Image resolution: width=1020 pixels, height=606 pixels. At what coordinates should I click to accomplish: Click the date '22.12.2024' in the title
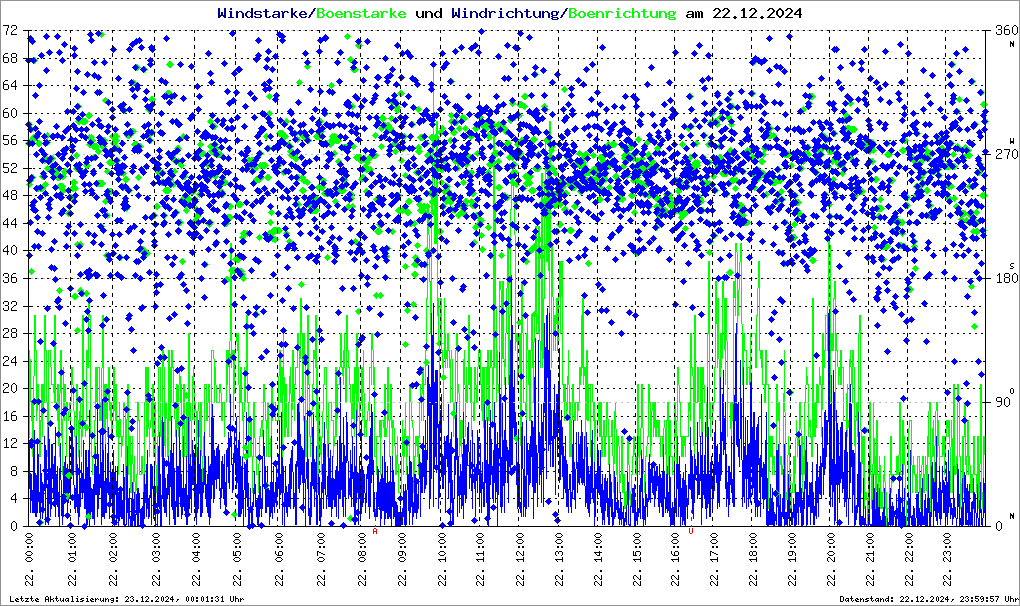click(x=757, y=13)
